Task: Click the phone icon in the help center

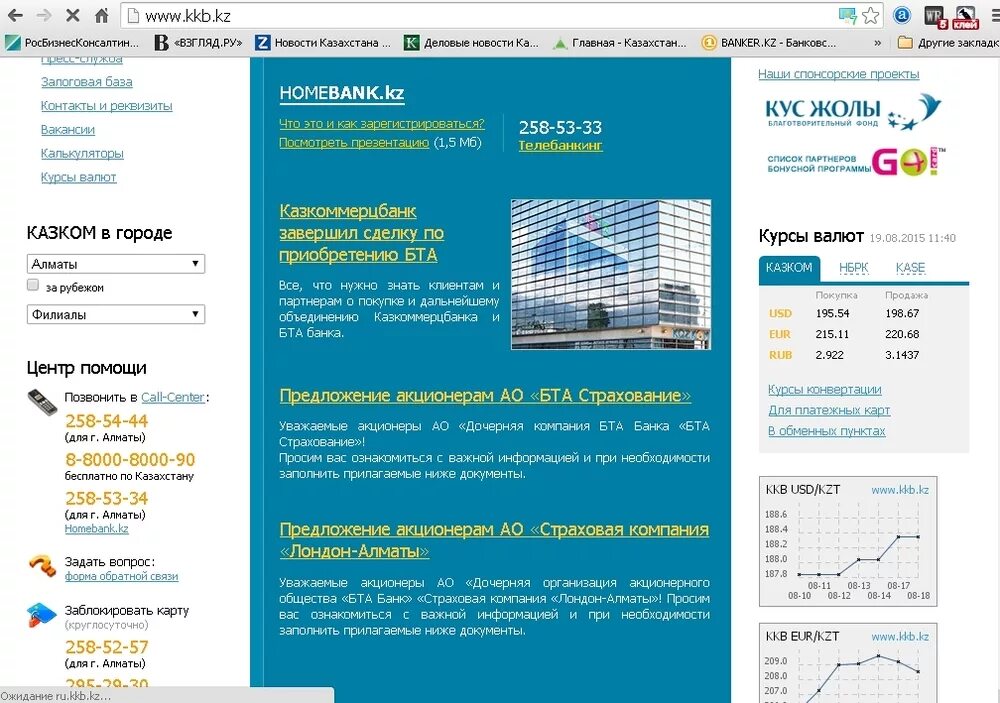Action: tap(42, 402)
